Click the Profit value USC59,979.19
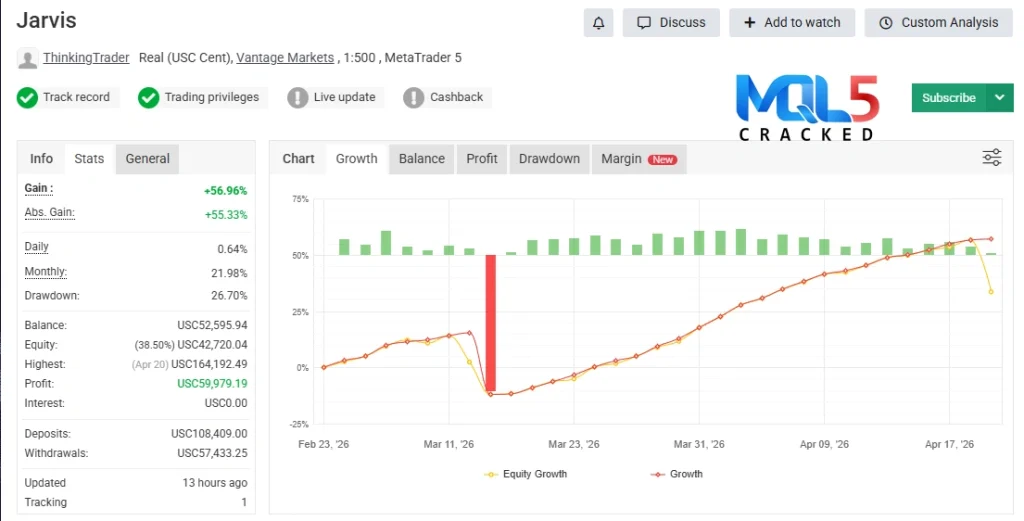This screenshot has width=1024, height=521. click(x=212, y=384)
